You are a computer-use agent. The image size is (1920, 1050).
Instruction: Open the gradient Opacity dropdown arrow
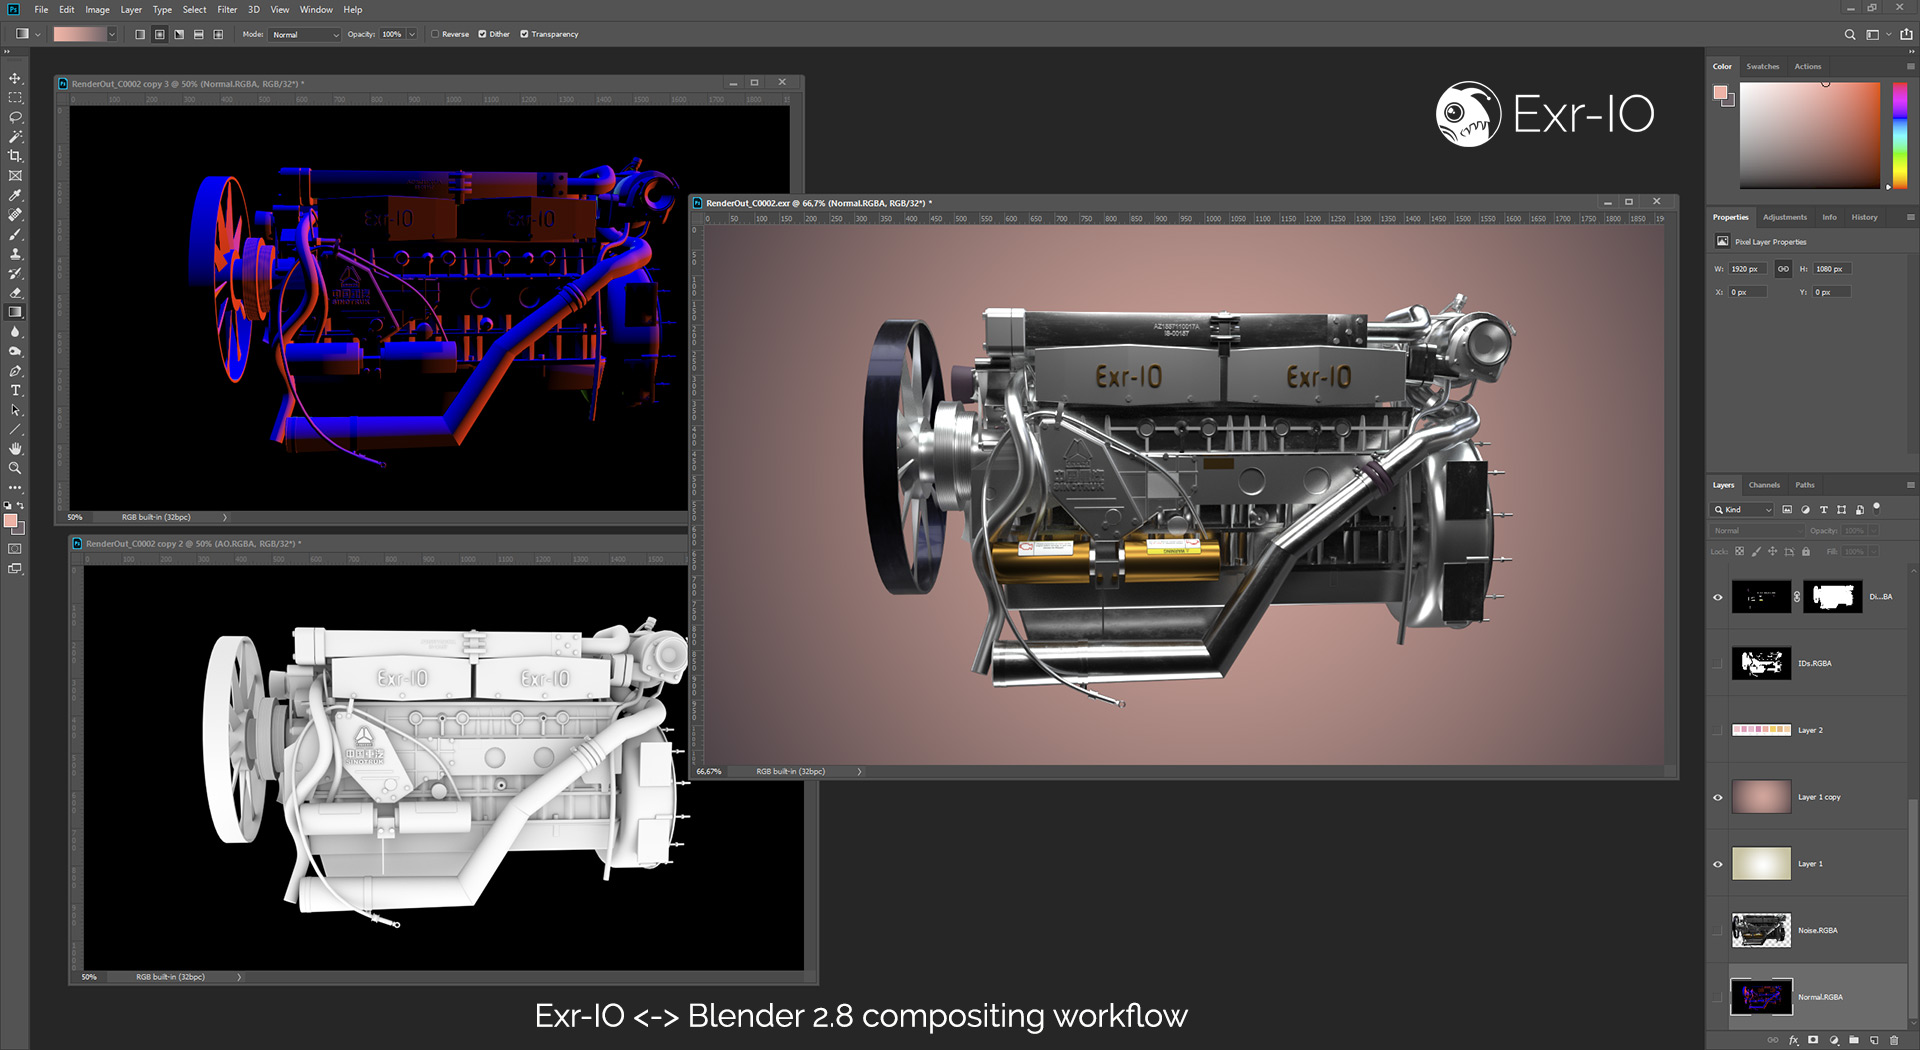412,34
